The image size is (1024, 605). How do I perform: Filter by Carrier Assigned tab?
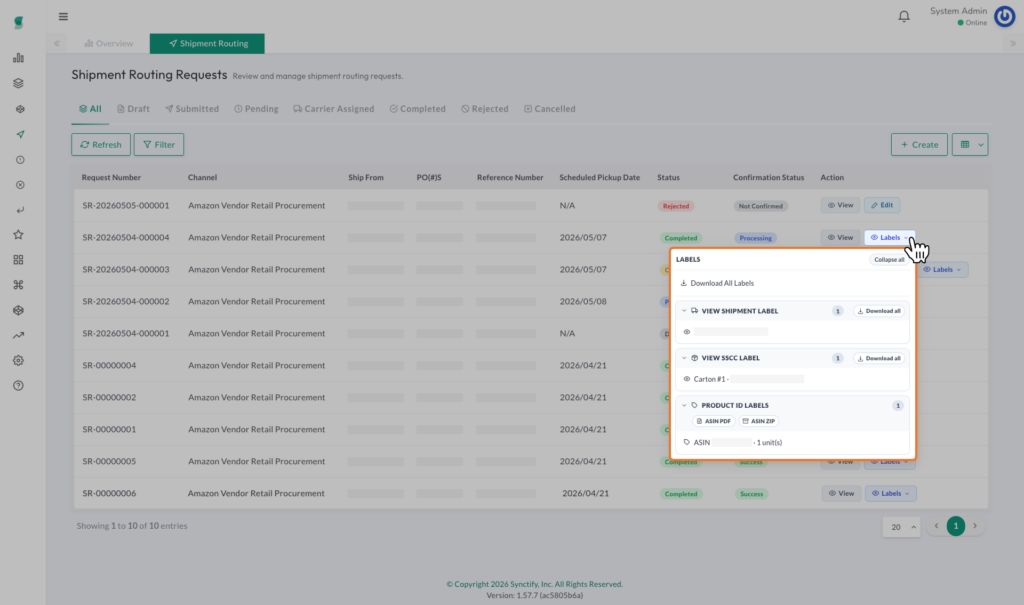pyautogui.click(x=334, y=109)
